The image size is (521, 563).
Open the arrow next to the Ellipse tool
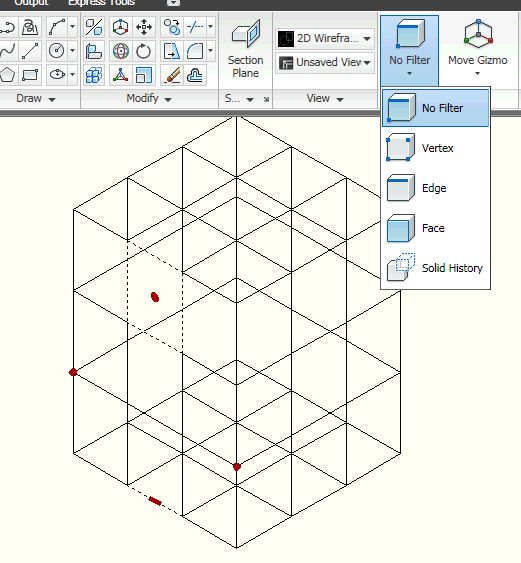pyautogui.click(x=73, y=75)
